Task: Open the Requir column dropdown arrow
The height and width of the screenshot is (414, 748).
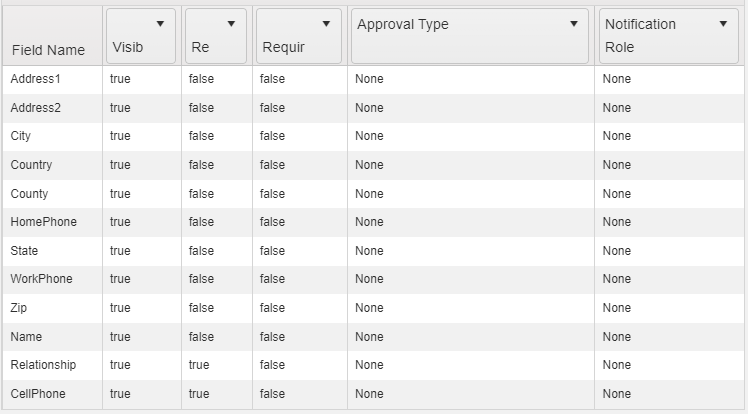Action: click(x=326, y=24)
